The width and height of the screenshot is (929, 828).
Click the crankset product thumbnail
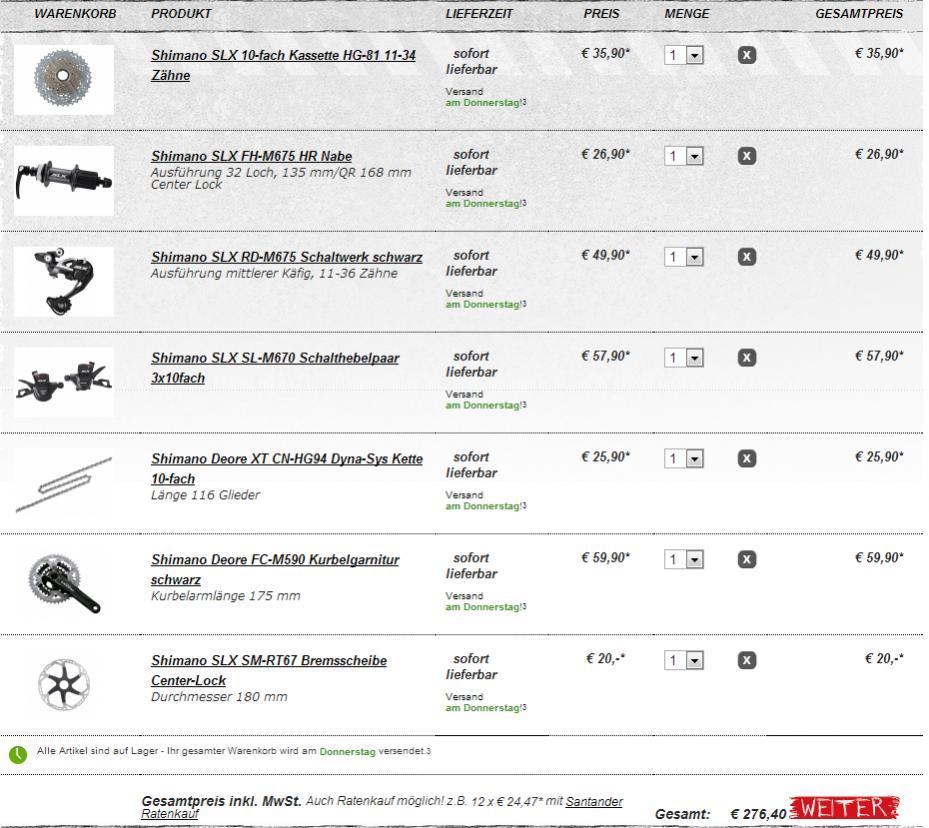(x=63, y=583)
